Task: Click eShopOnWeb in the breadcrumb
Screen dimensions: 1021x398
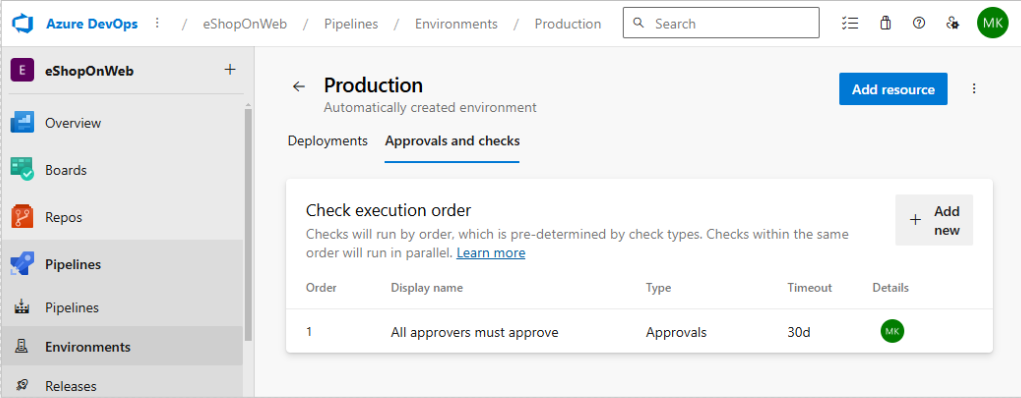Action: (x=245, y=24)
